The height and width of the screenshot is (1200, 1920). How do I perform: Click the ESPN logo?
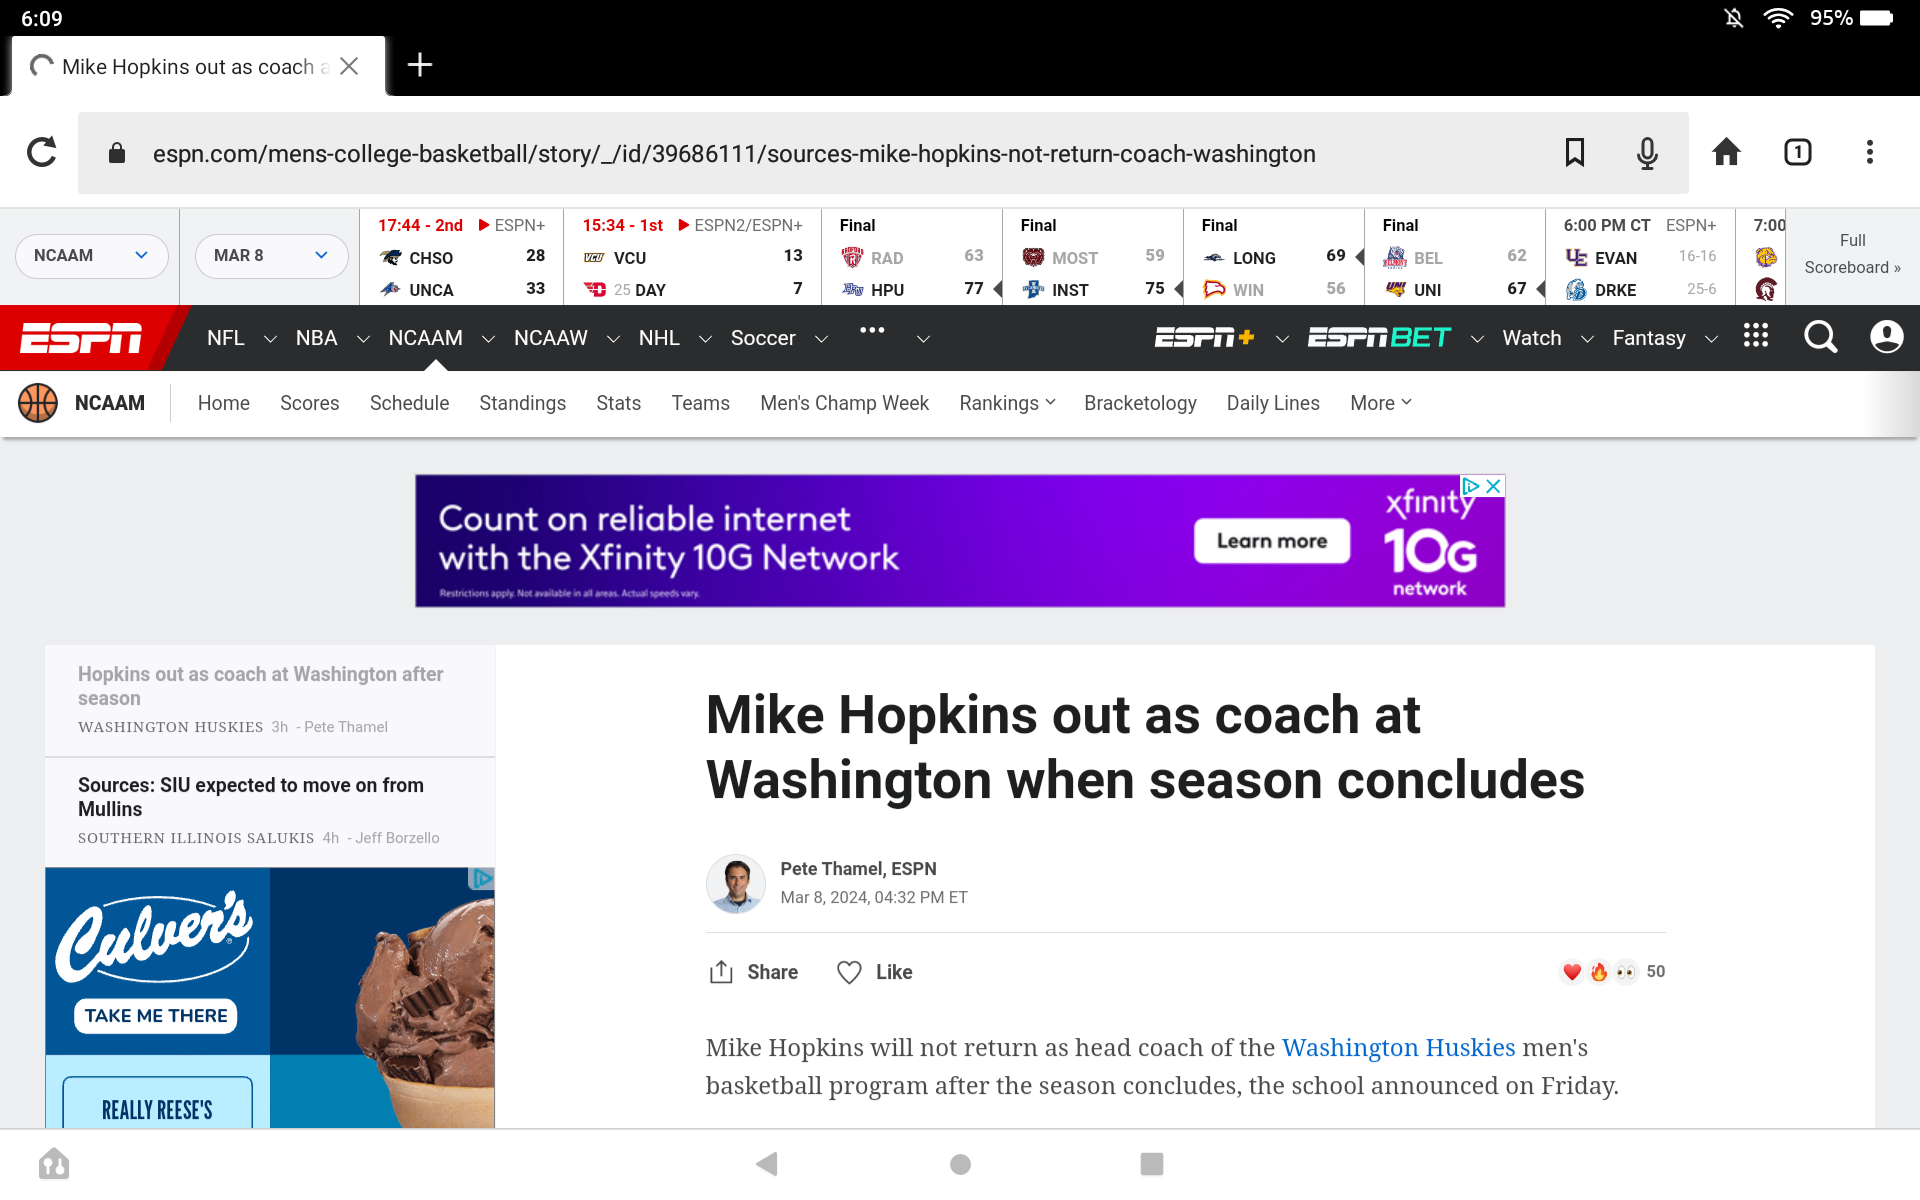point(82,338)
